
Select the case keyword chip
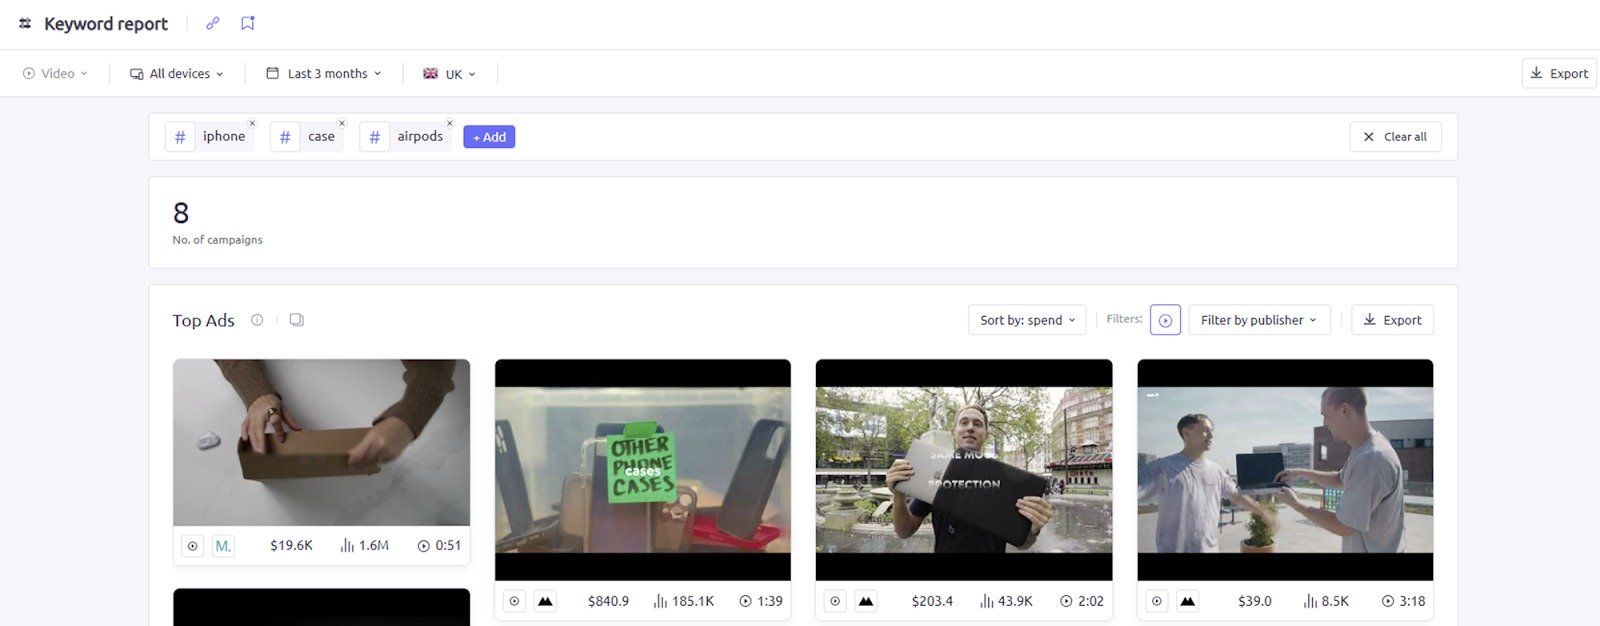pyautogui.click(x=307, y=137)
